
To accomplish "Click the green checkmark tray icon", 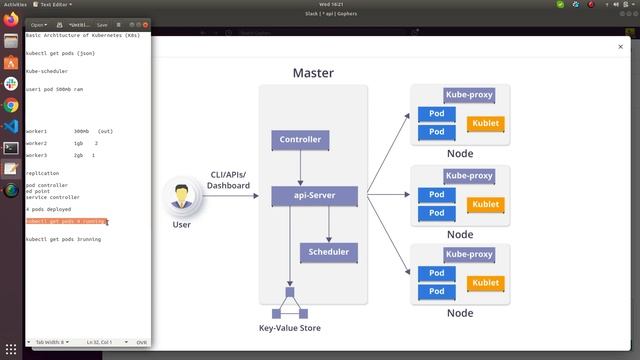I will tap(560, 4).
